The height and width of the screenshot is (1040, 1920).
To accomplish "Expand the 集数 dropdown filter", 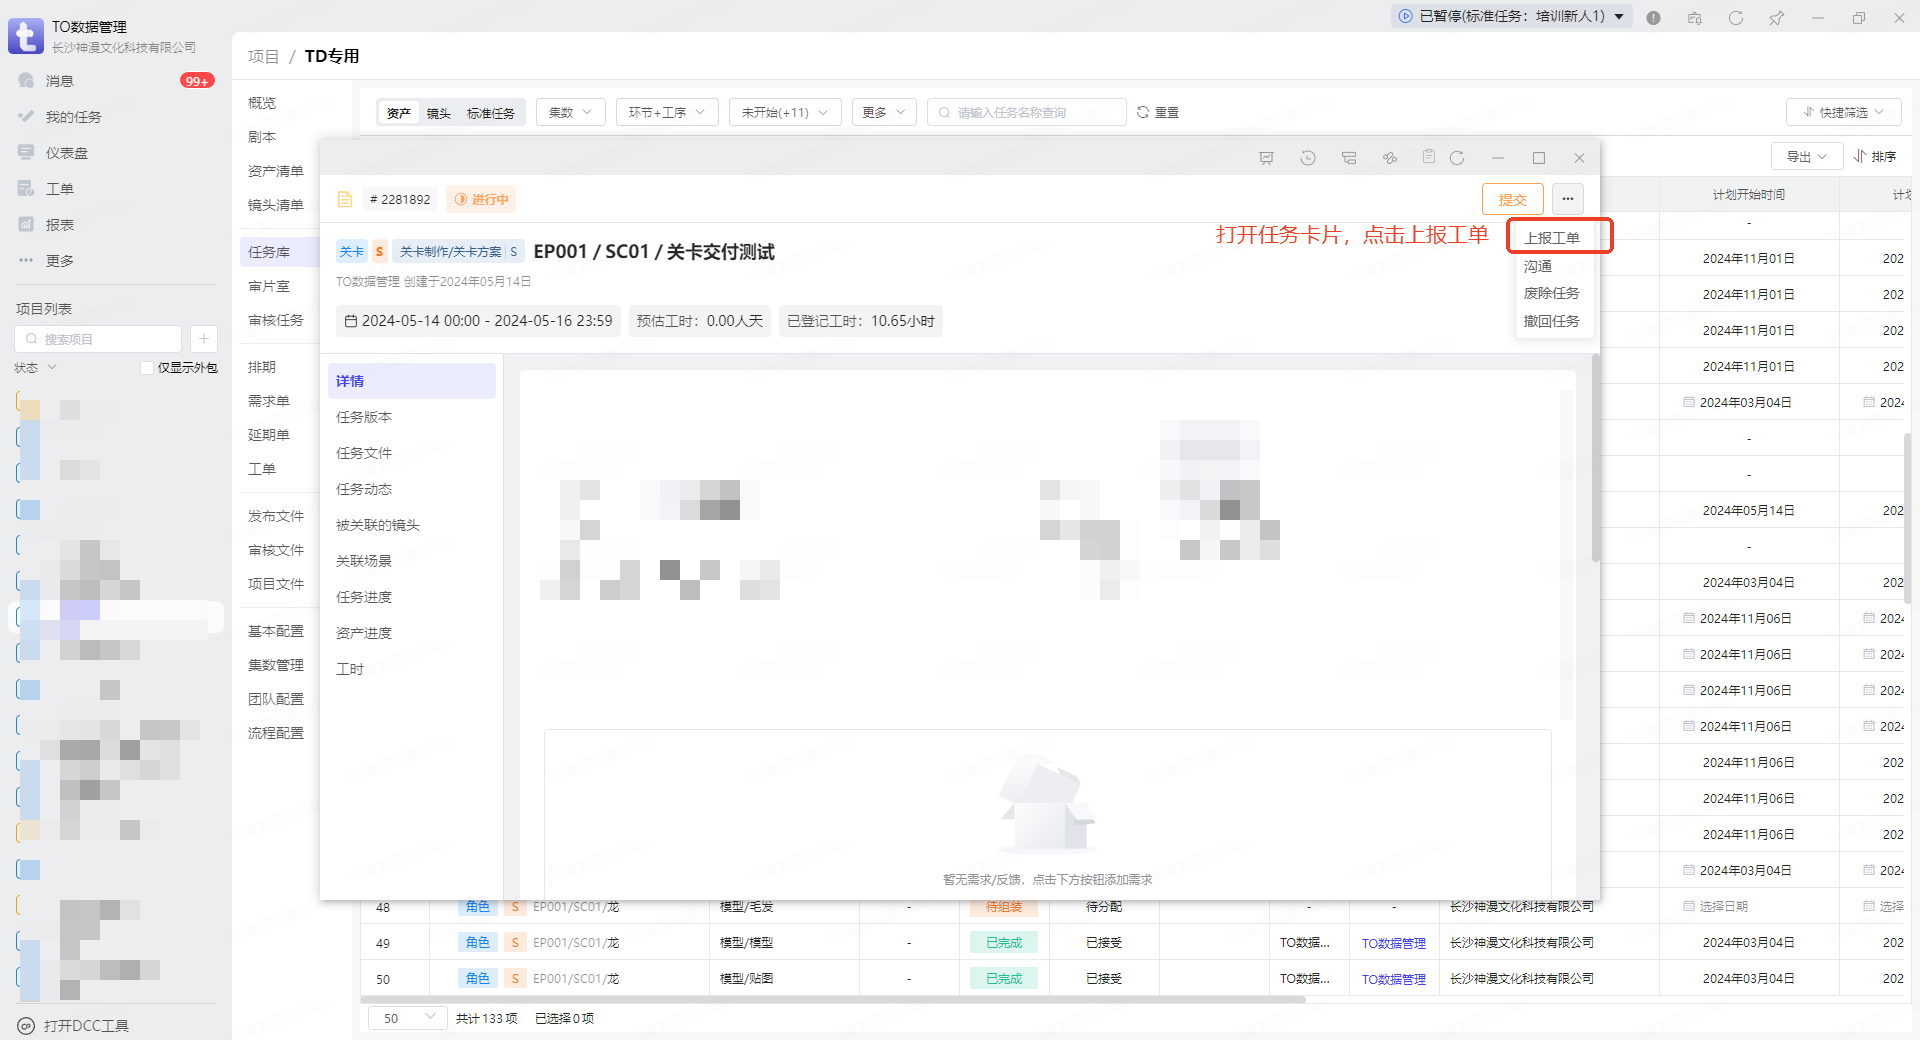I will pos(571,112).
